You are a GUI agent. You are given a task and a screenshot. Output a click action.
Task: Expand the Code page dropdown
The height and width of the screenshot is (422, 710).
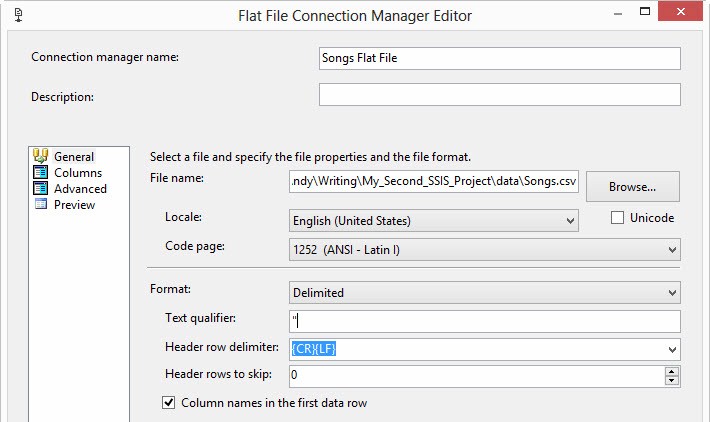[672, 249]
